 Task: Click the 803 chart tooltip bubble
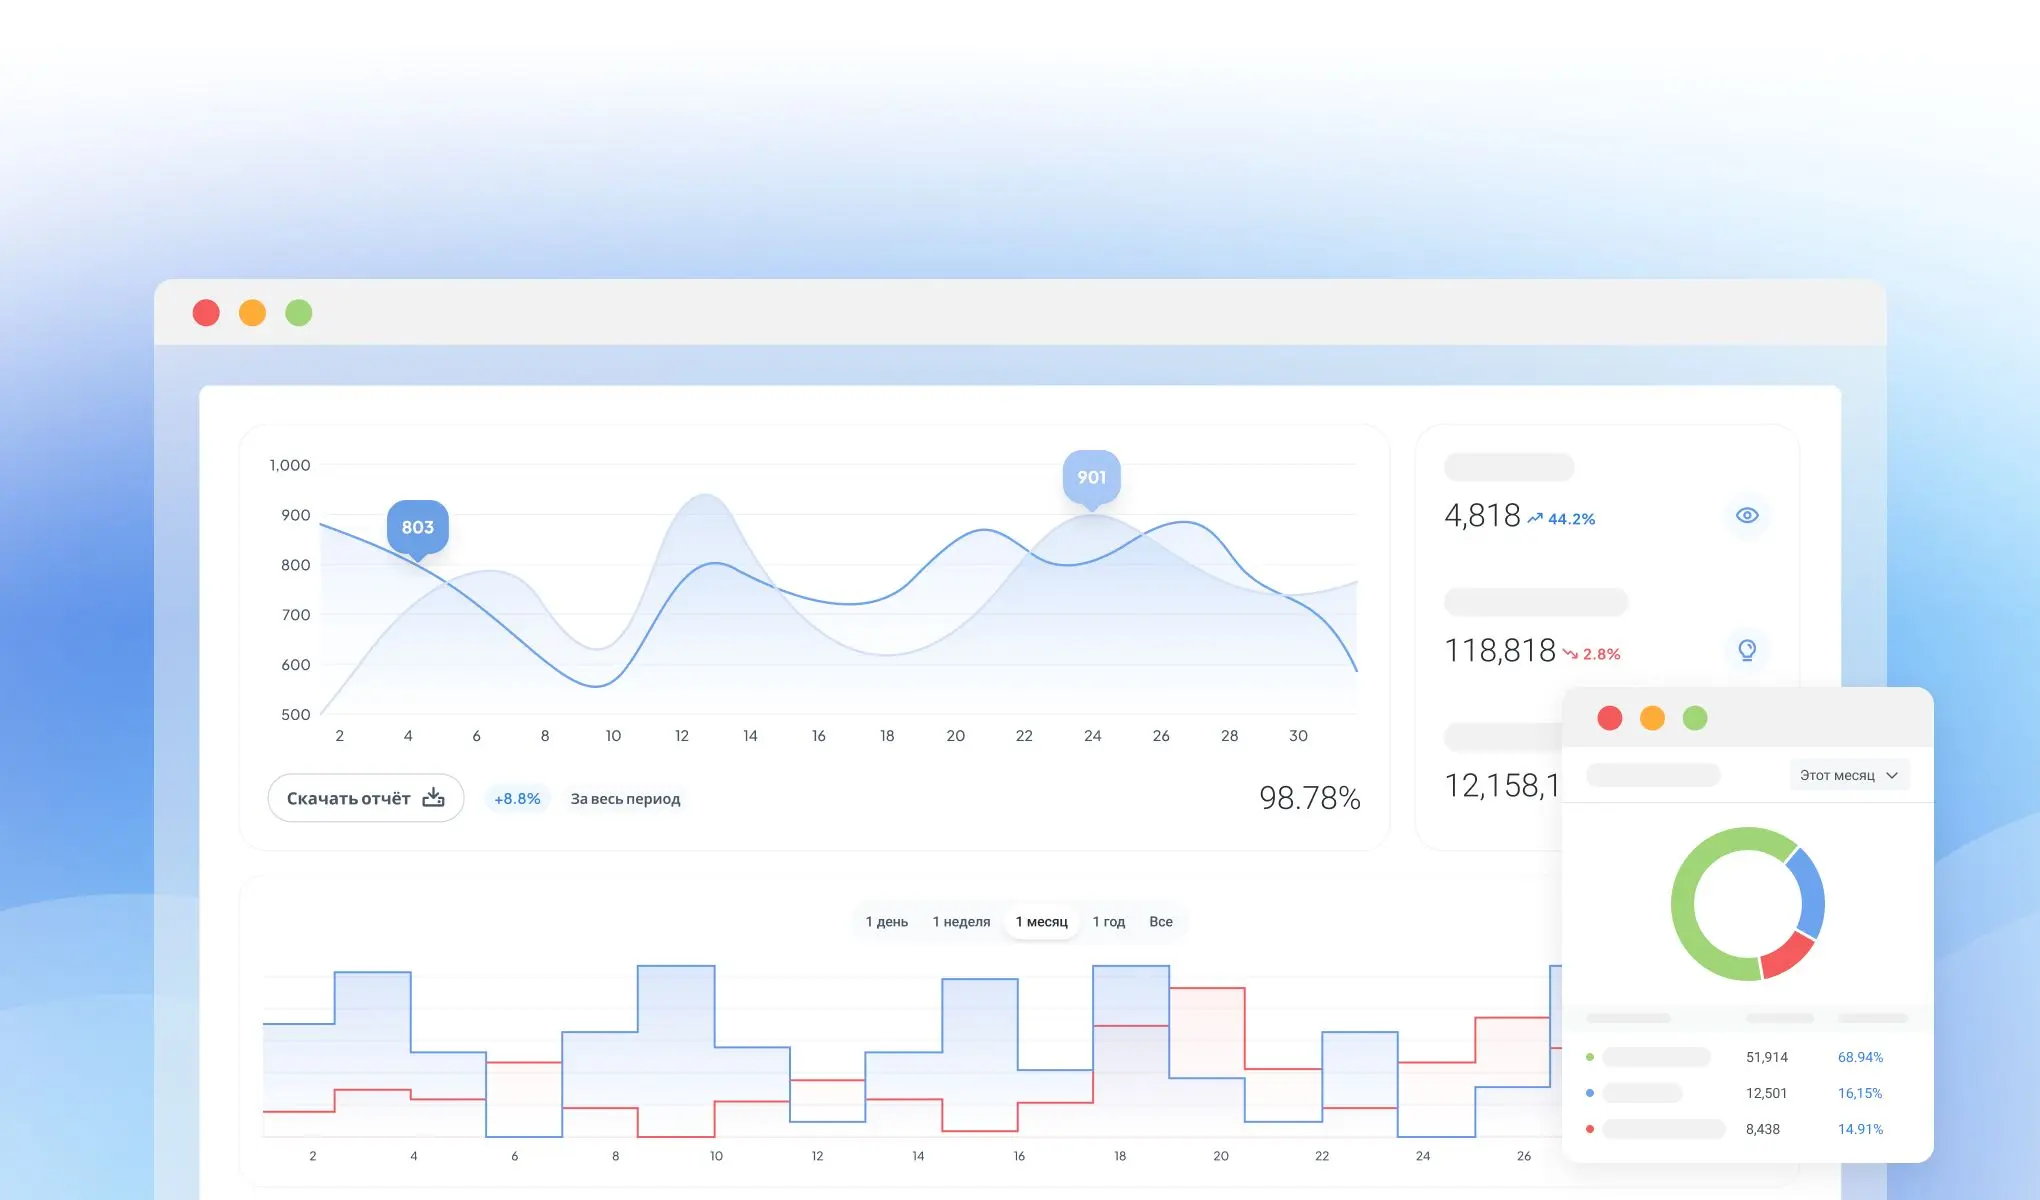point(417,526)
